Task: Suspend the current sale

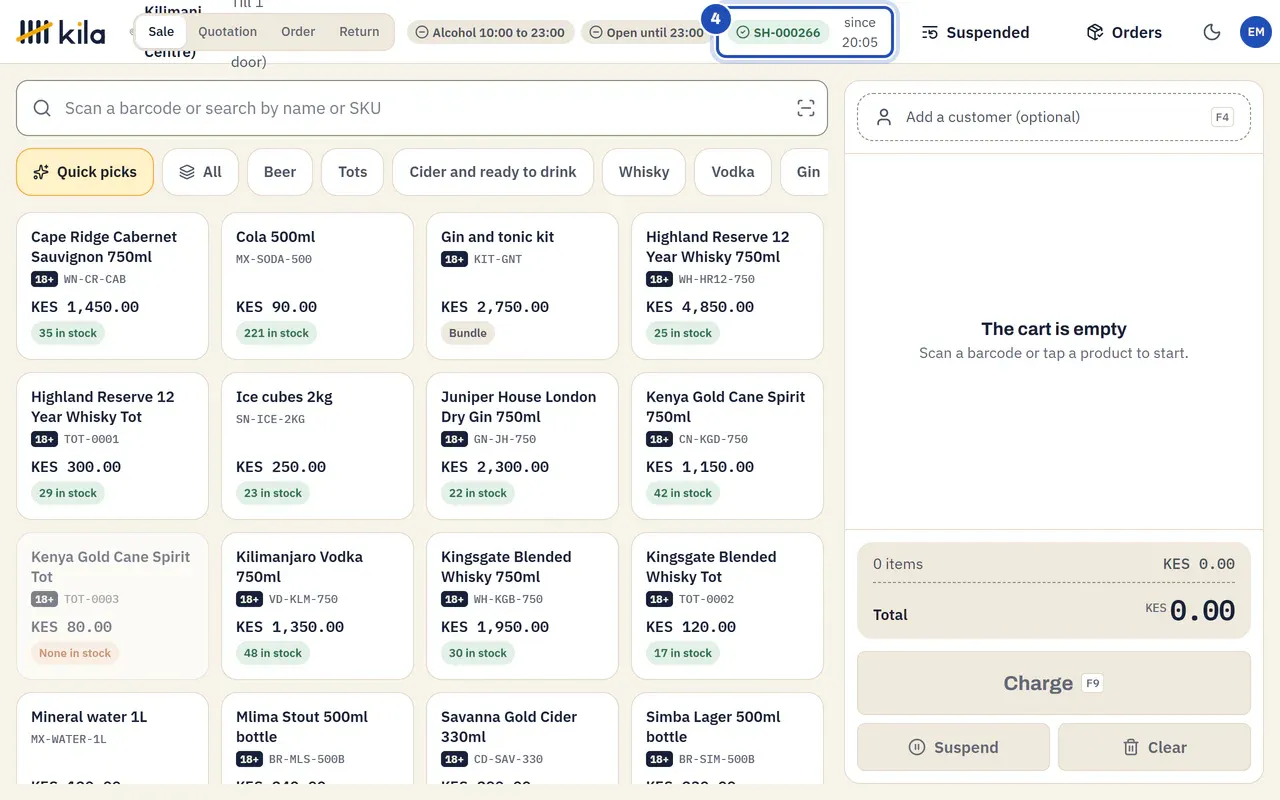Action: 953,747
